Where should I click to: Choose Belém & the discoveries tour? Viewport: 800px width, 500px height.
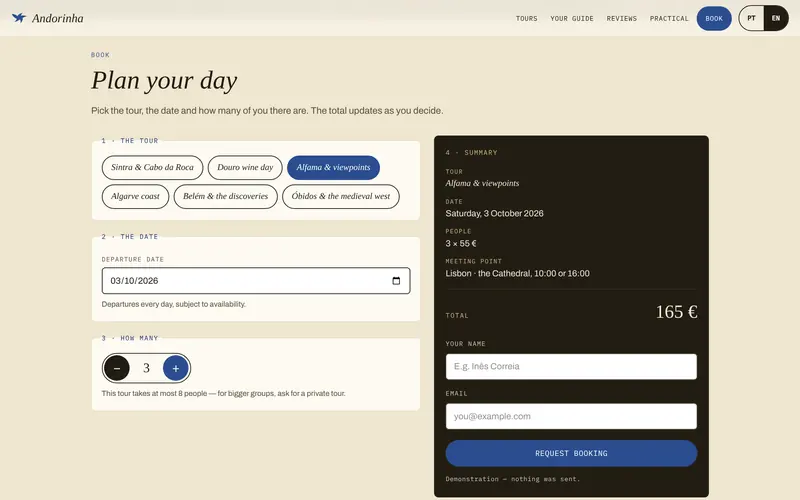226,196
